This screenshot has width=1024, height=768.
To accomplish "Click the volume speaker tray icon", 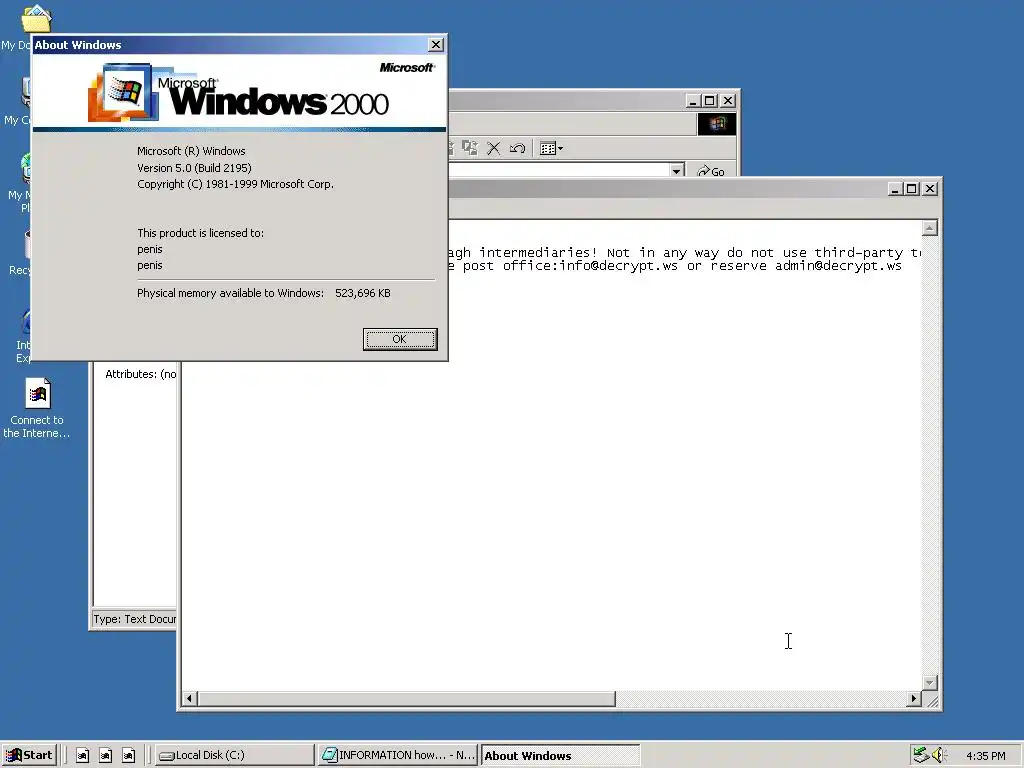I will coord(939,755).
